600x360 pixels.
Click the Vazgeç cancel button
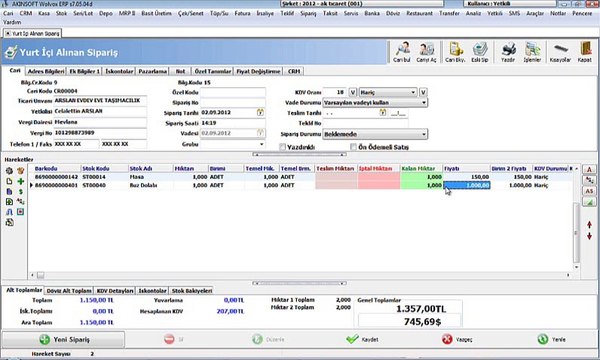[x=457, y=339]
